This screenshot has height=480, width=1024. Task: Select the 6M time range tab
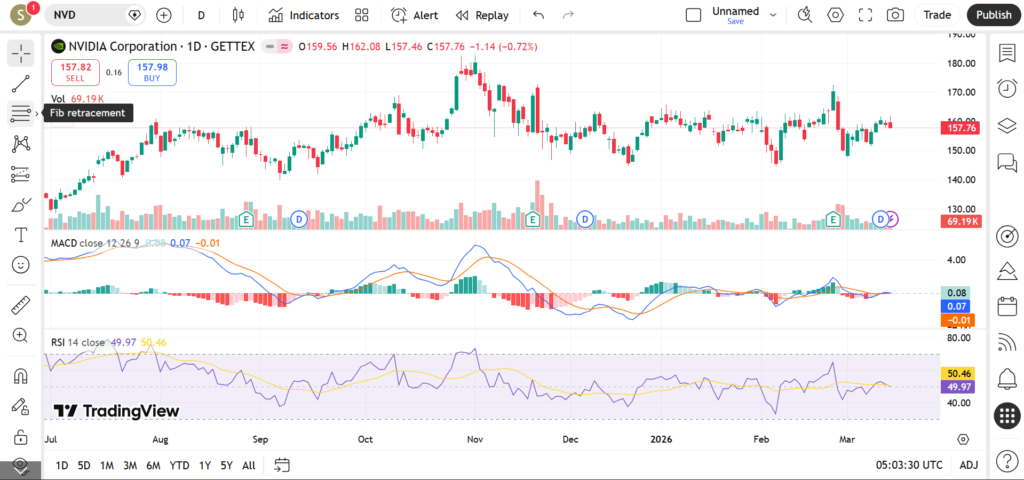tap(153, 465)
